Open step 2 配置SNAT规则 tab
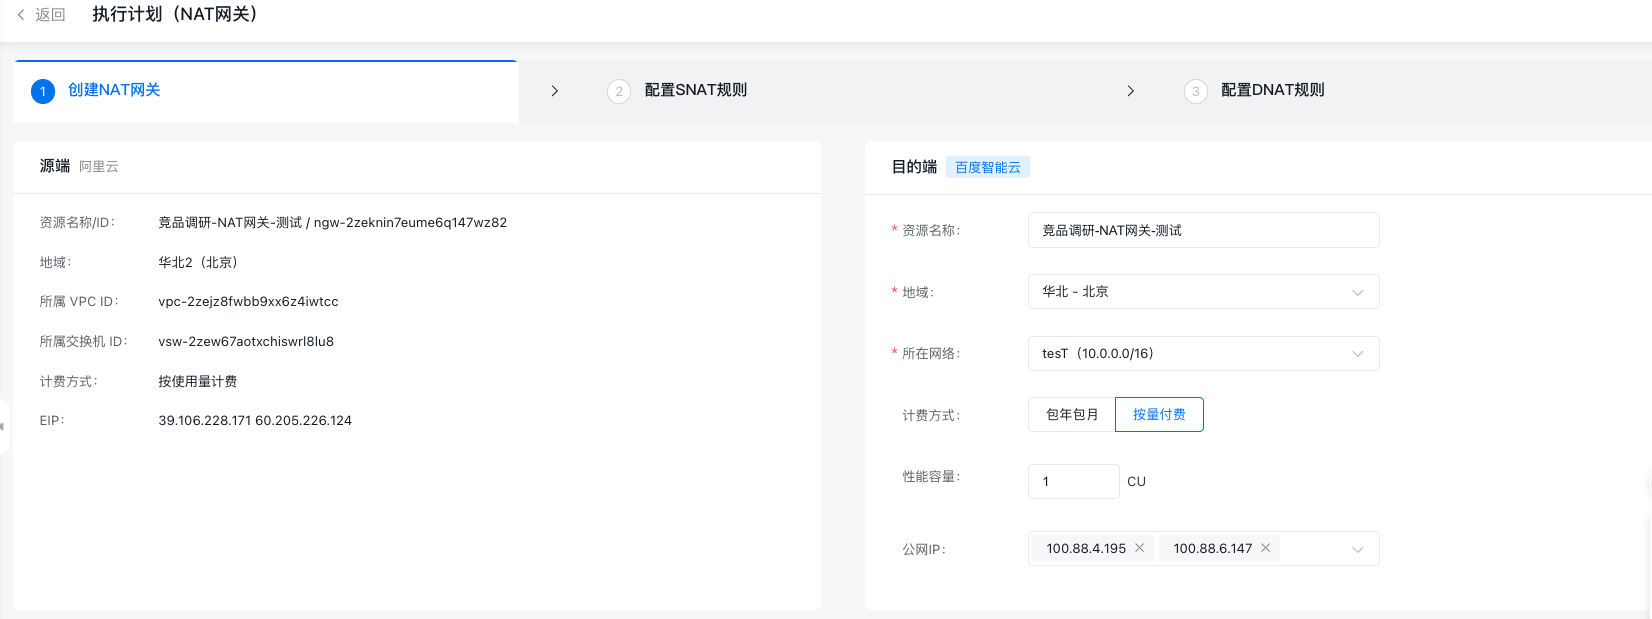 [696, 90]
